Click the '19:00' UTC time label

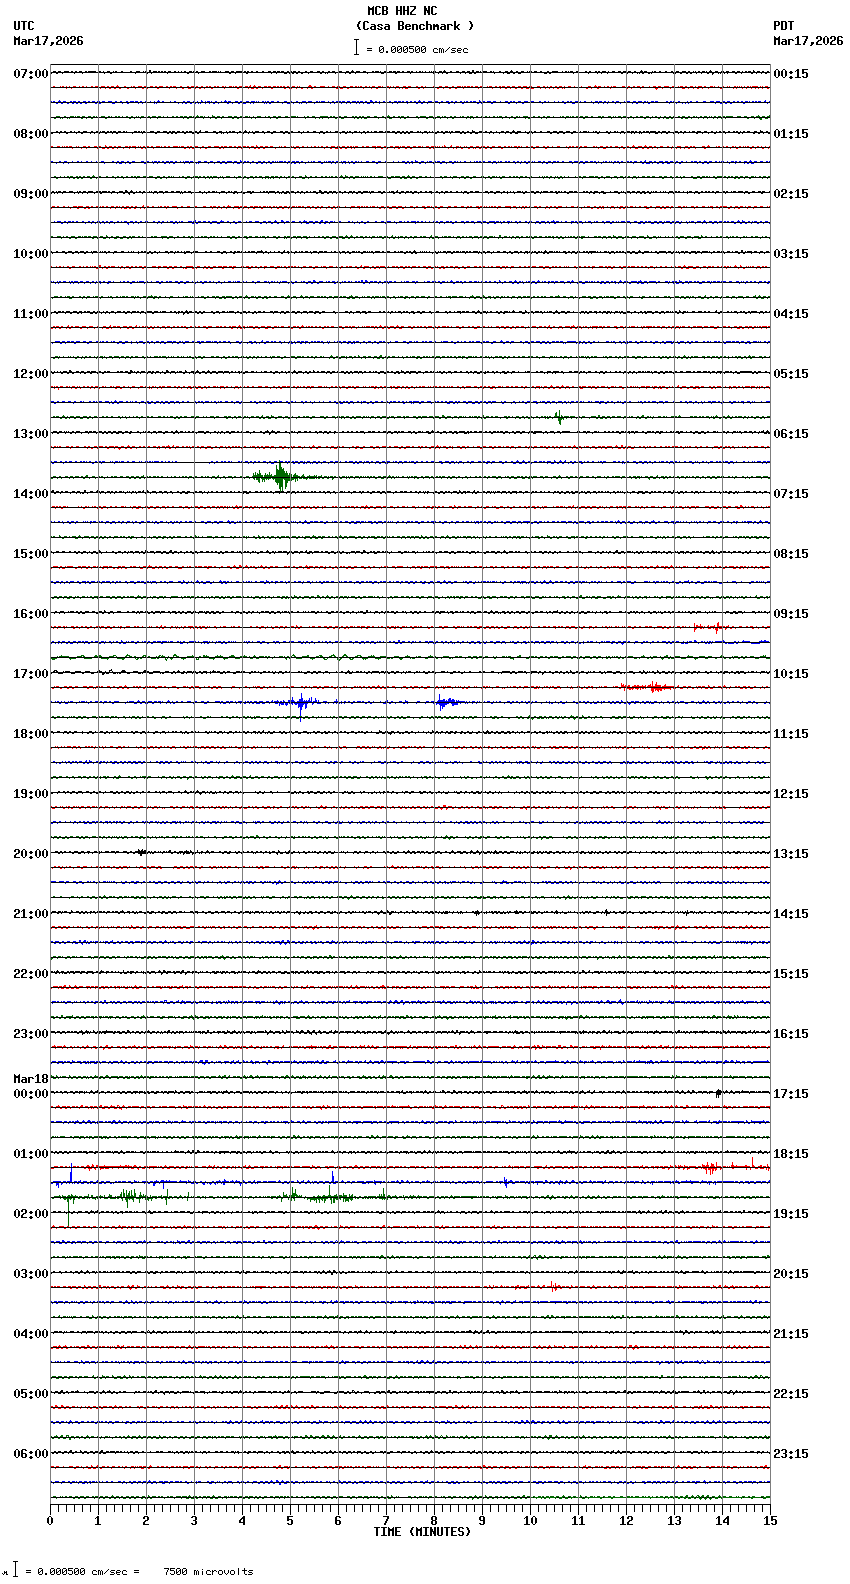tap(31, 794)
